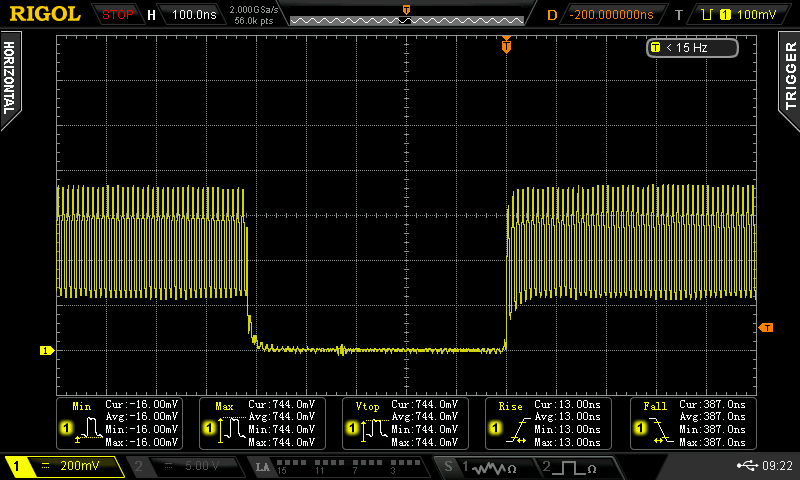Viewport: 800px width, 480px height.
Task: Click the RIGOL logo
Action: pos(45,15)
